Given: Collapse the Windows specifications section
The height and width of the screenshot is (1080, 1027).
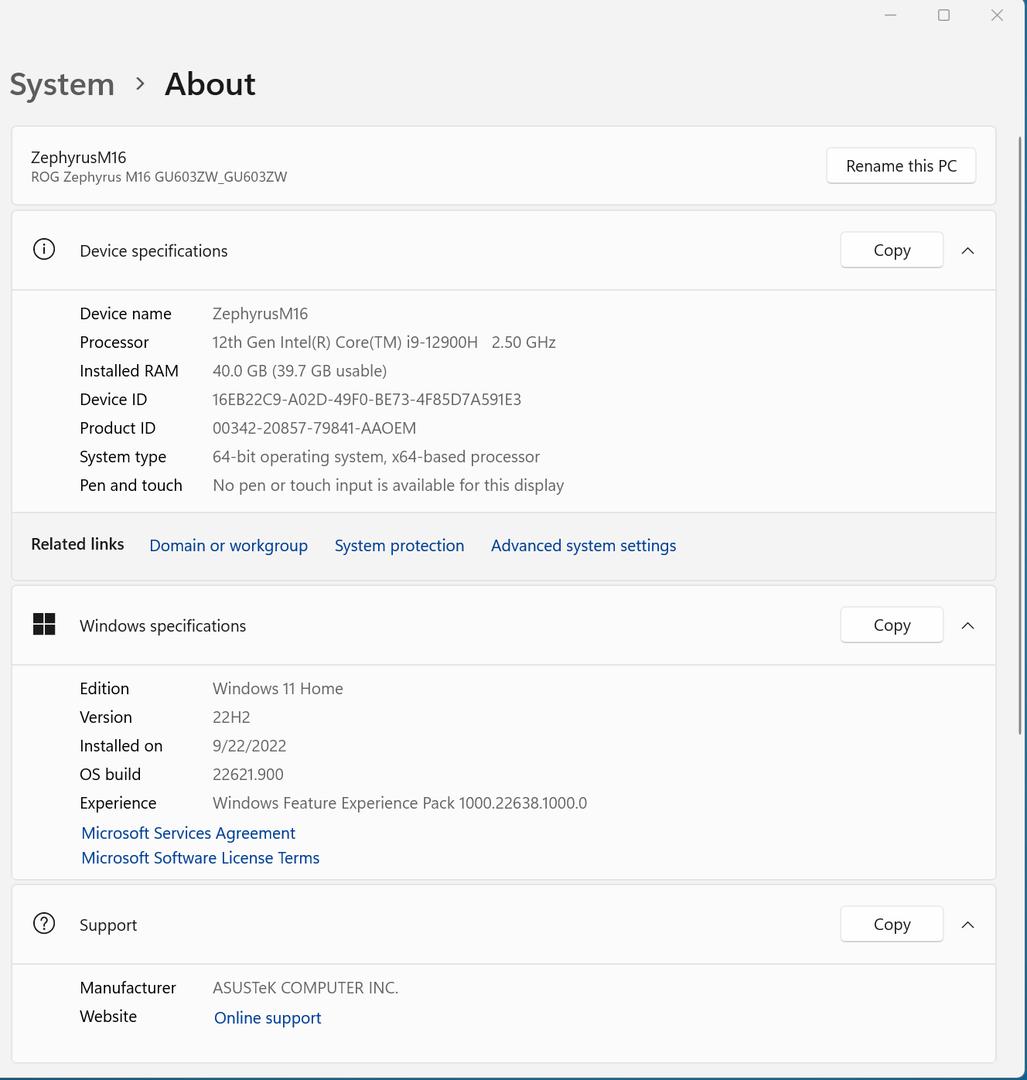Looking at the screenshot, I should click(968, 625).
